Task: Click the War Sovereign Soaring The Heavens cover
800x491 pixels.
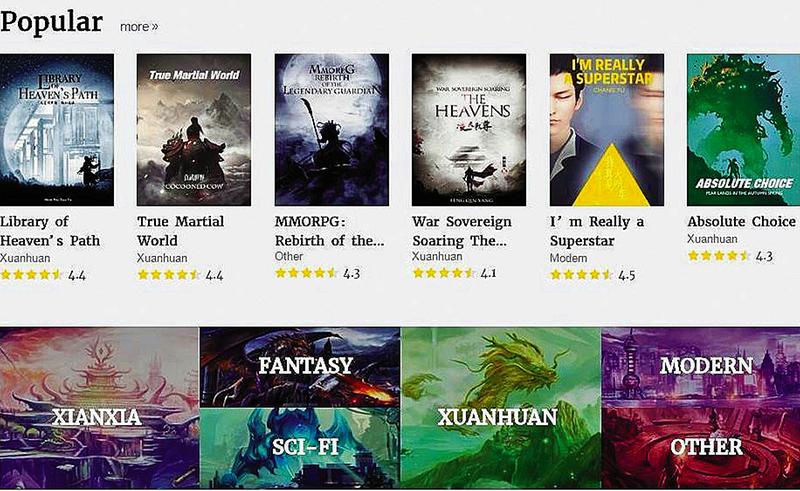Action: pos(469,130)
